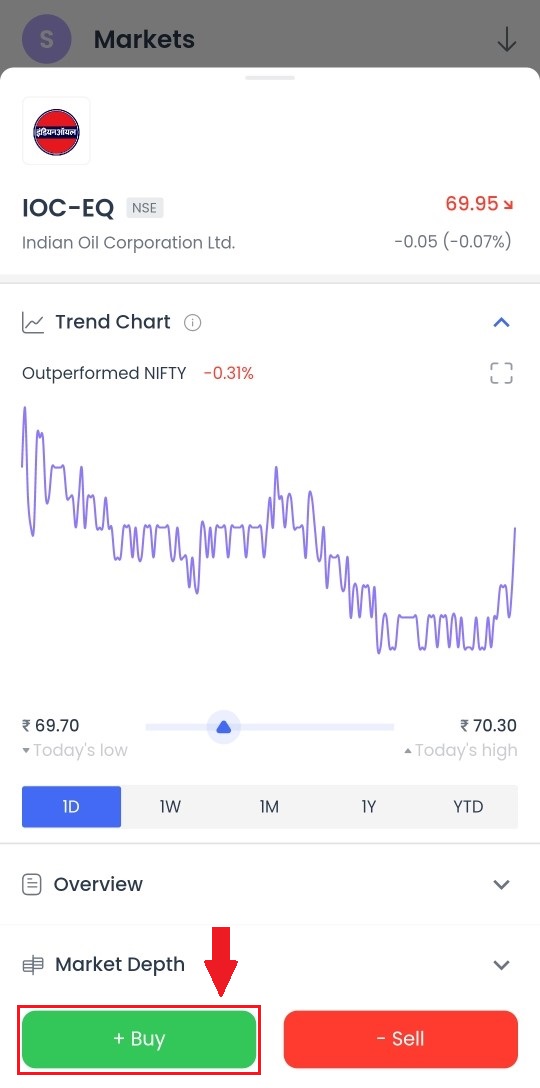Tap the Indian Oil company logo
The width and height of the screenshot is (540, 1088).
pos(56,131)
